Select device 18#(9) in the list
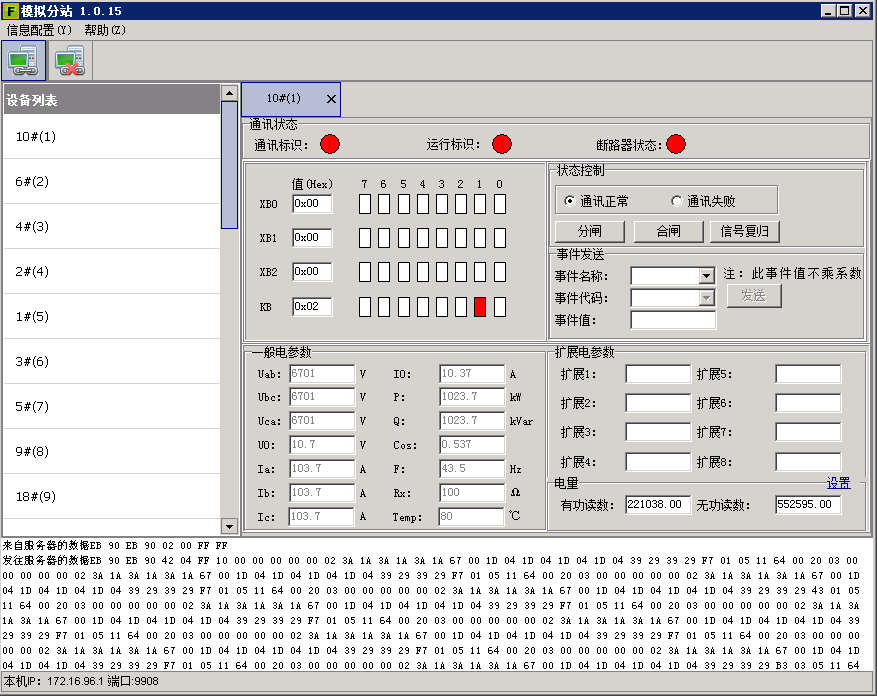This screenshot has width=877, height=696. (112, 497)
